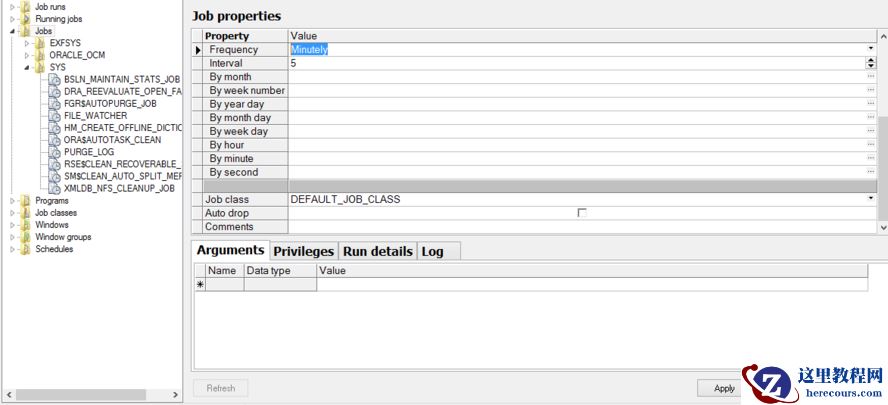This screenshot has height=405, width=888.
Task: Click the FGR$AUTOPURGE_JOB job icon
Action: coord(54,104)
